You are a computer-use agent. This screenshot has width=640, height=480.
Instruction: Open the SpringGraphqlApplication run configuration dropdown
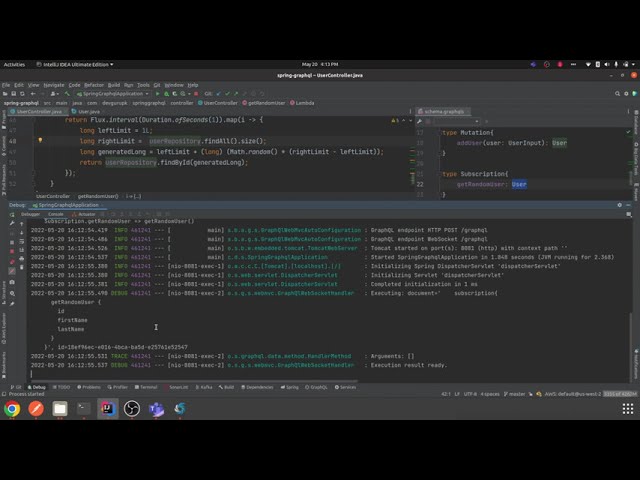point(113,94)
